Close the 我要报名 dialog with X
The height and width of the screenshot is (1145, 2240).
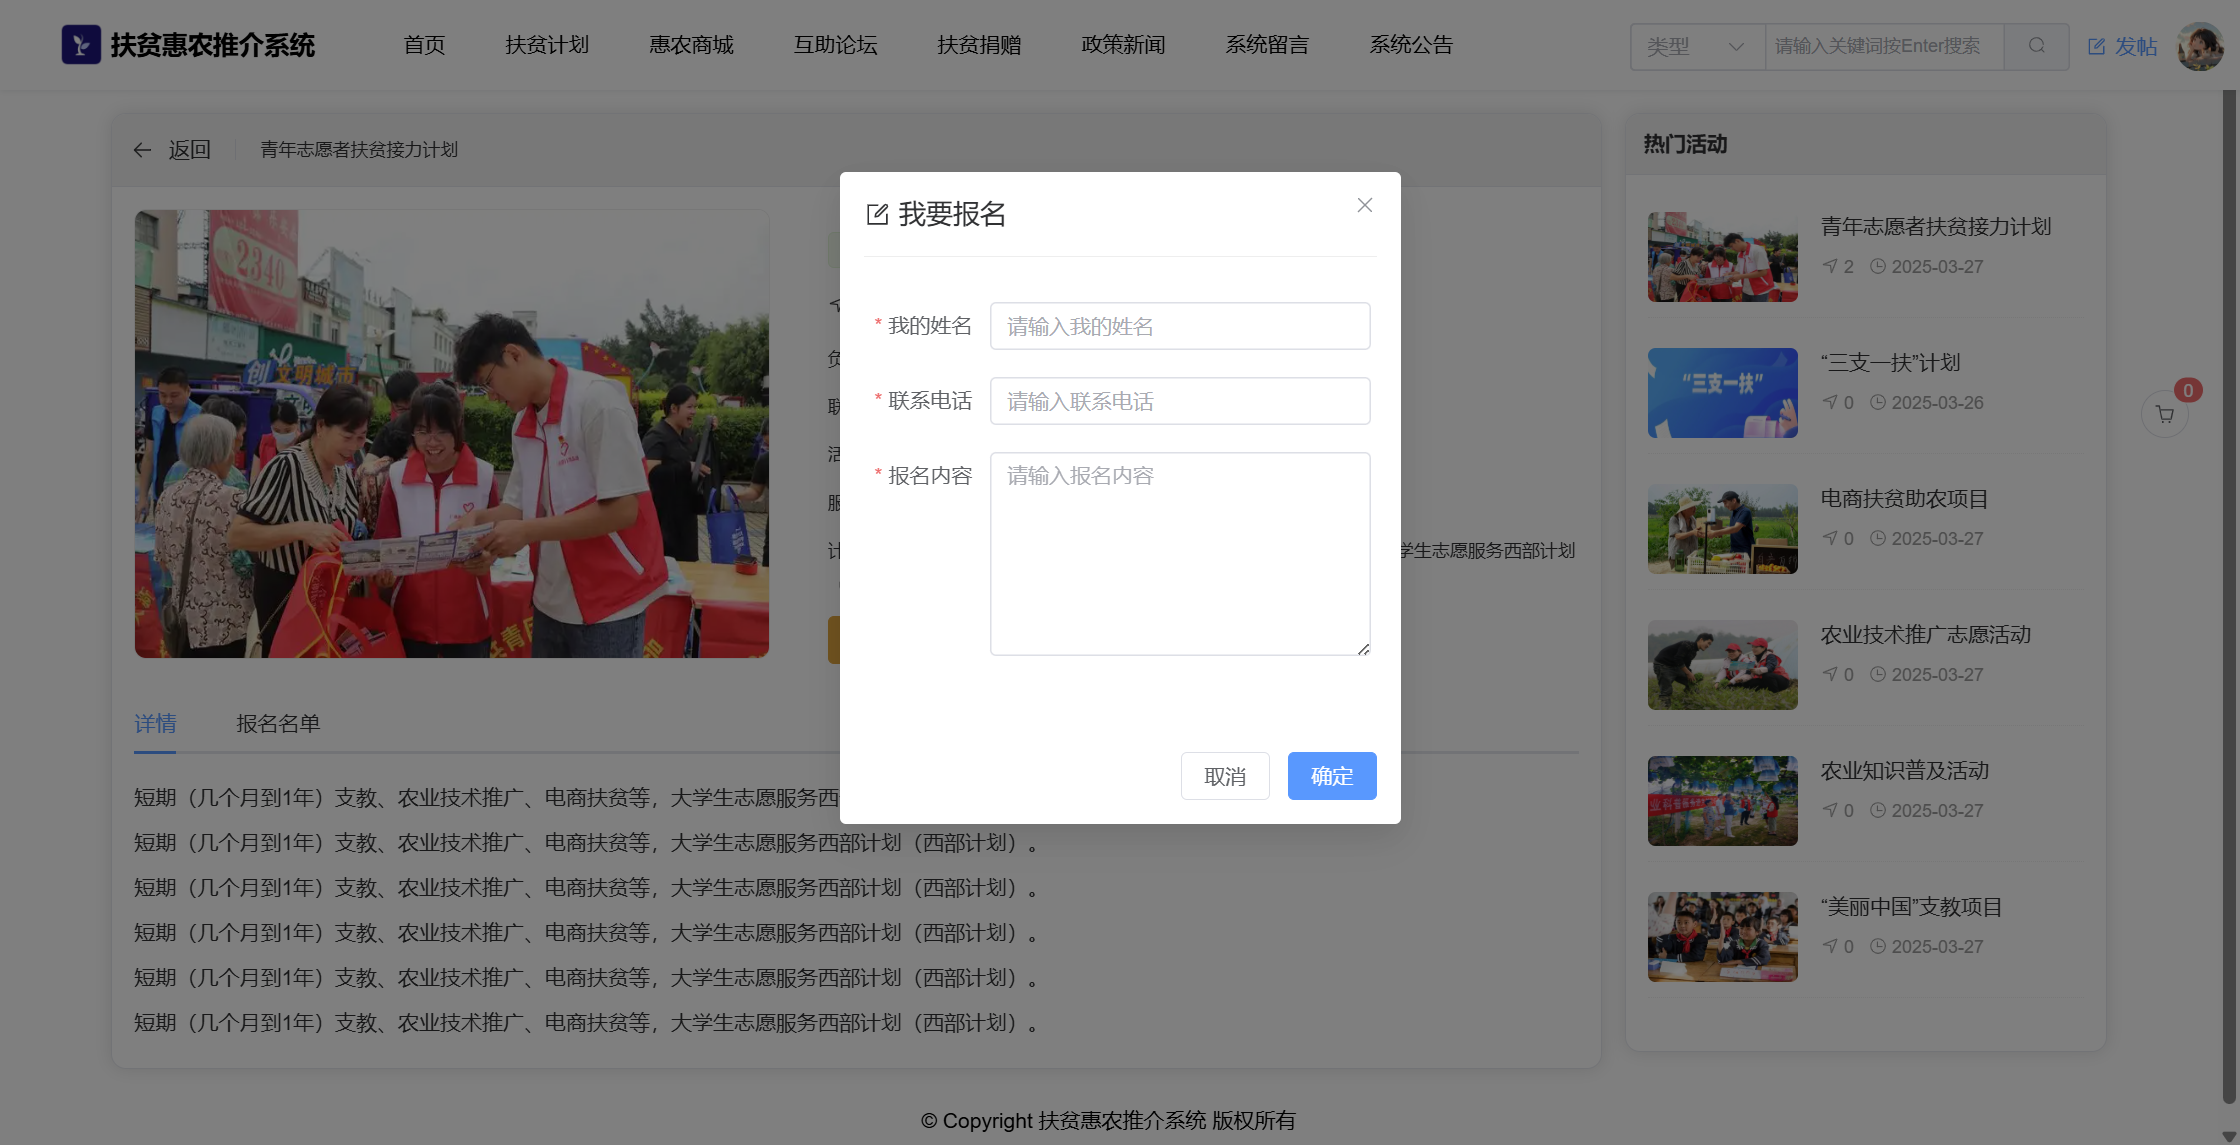click(1364, 205)
